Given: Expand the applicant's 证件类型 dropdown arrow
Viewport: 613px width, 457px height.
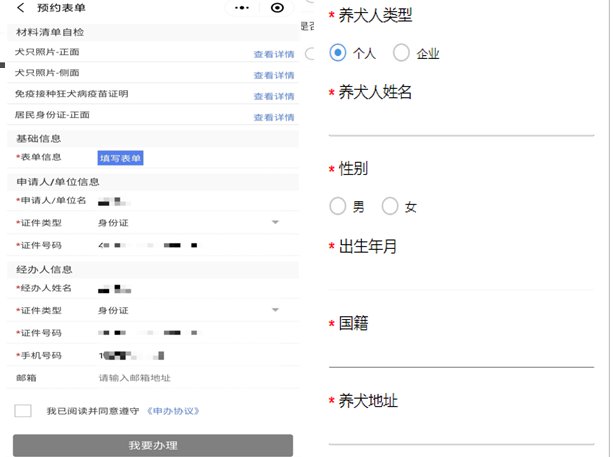Looking at the screenshot, I should point(275,222).
